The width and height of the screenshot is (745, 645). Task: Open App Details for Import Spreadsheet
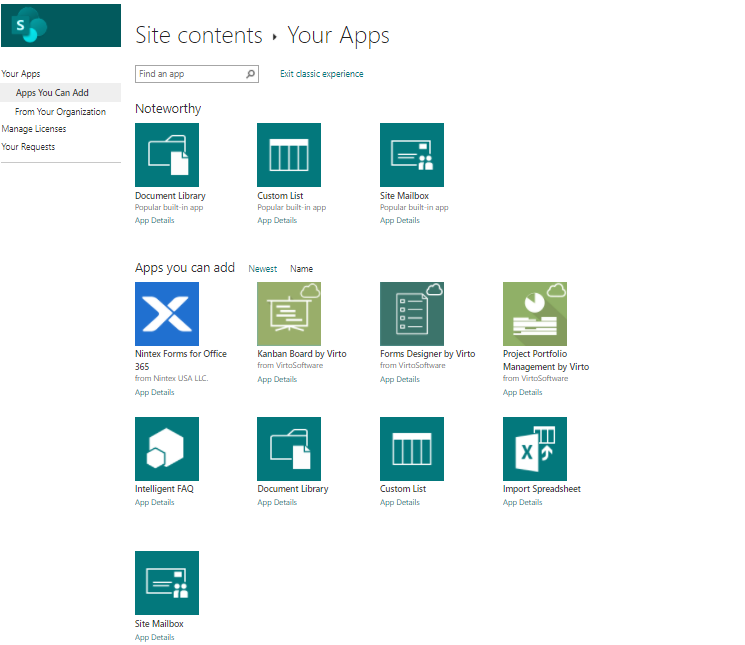[x=523, y=503]
